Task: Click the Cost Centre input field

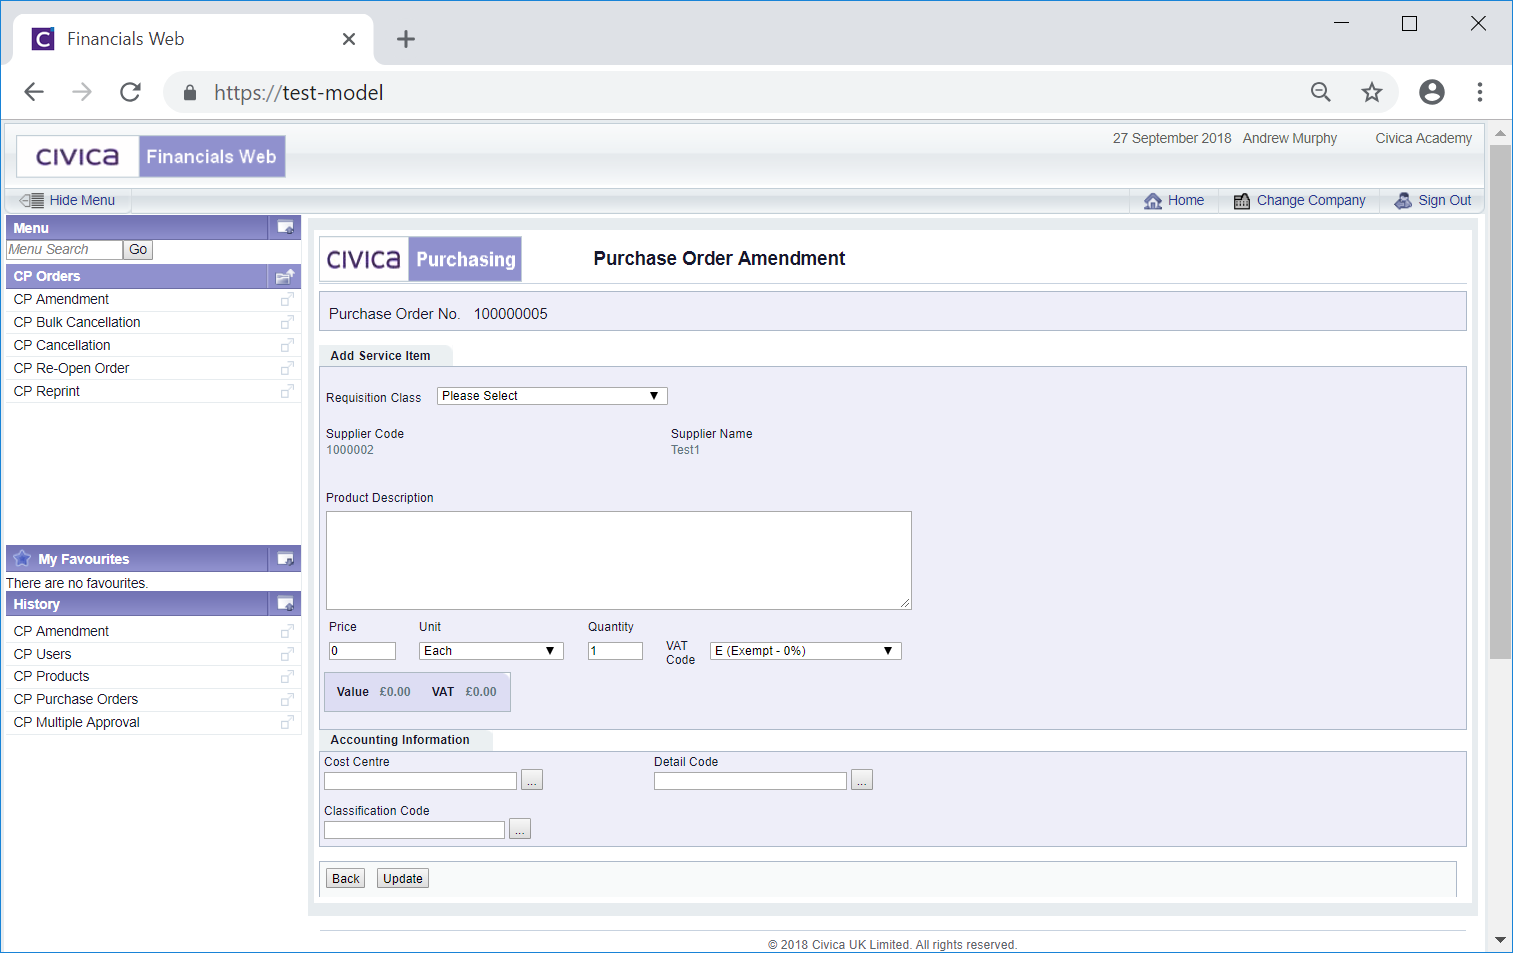Action: [420, 781]
